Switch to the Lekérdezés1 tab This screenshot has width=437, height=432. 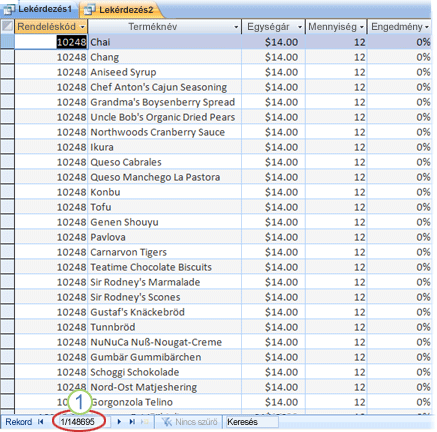(x=39, y=9)
